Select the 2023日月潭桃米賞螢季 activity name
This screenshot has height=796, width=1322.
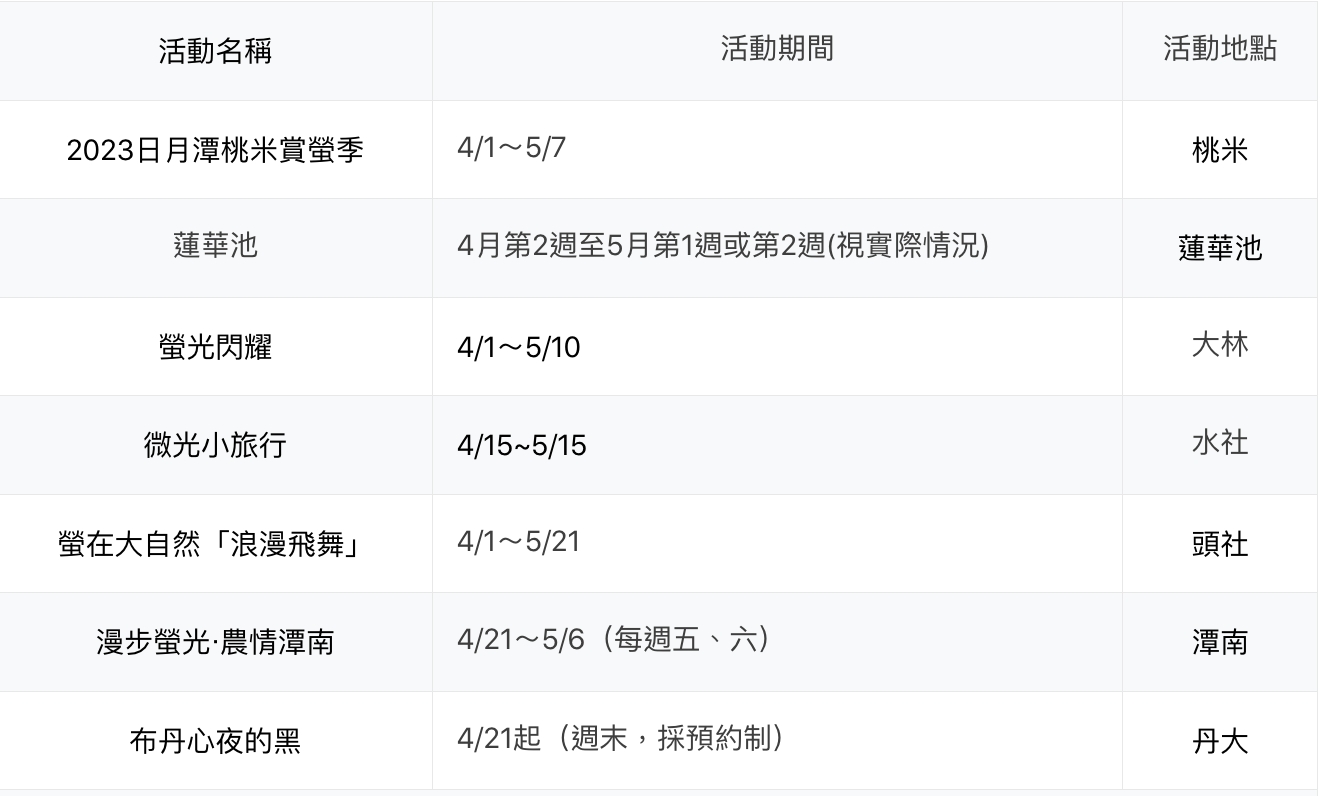point(215,150)
